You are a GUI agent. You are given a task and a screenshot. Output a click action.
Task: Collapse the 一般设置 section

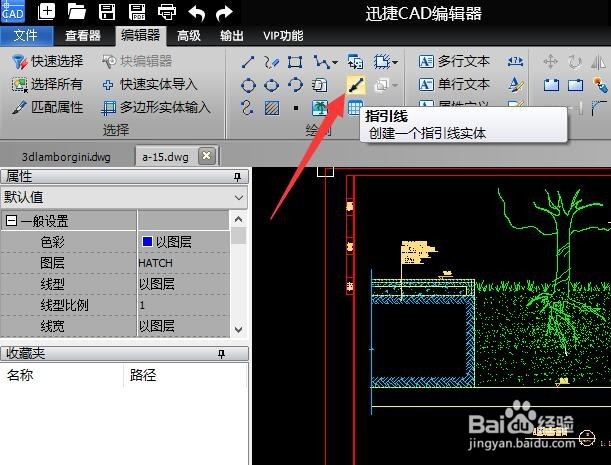tap(11, 221)
